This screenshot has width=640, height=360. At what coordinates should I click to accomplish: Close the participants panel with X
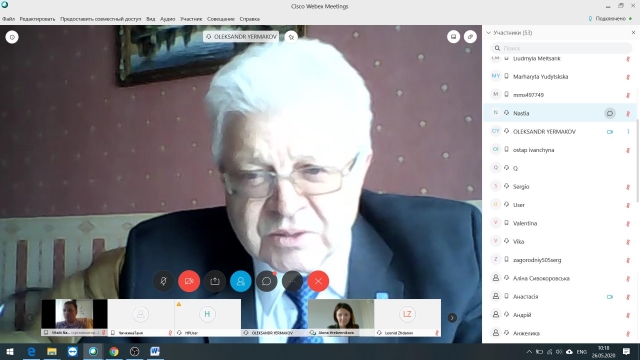point(633,33)
